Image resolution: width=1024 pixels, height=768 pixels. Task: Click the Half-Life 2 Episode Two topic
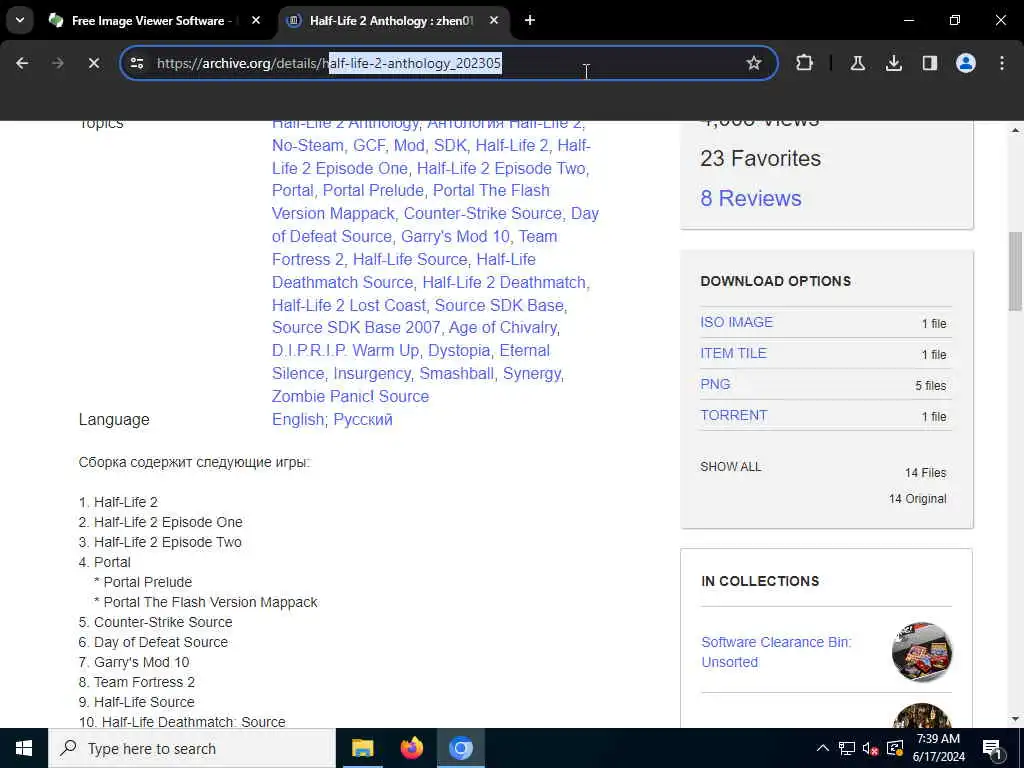tap(502, 168)
